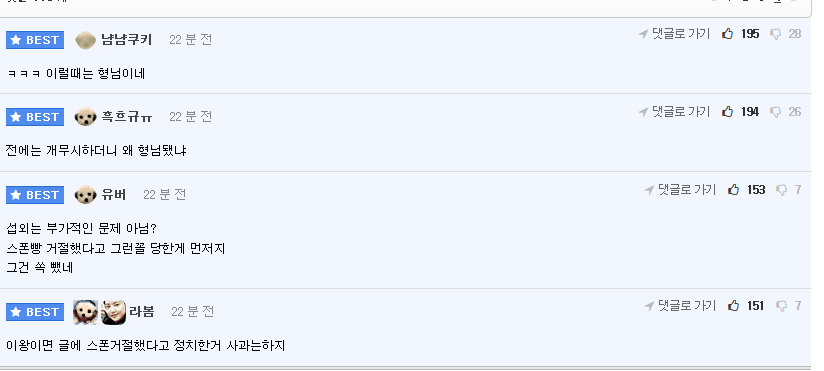The height and width of the screenshot is (371, 824).
Task: Click BEST badge on 라봄's comment
Action: 35,312
